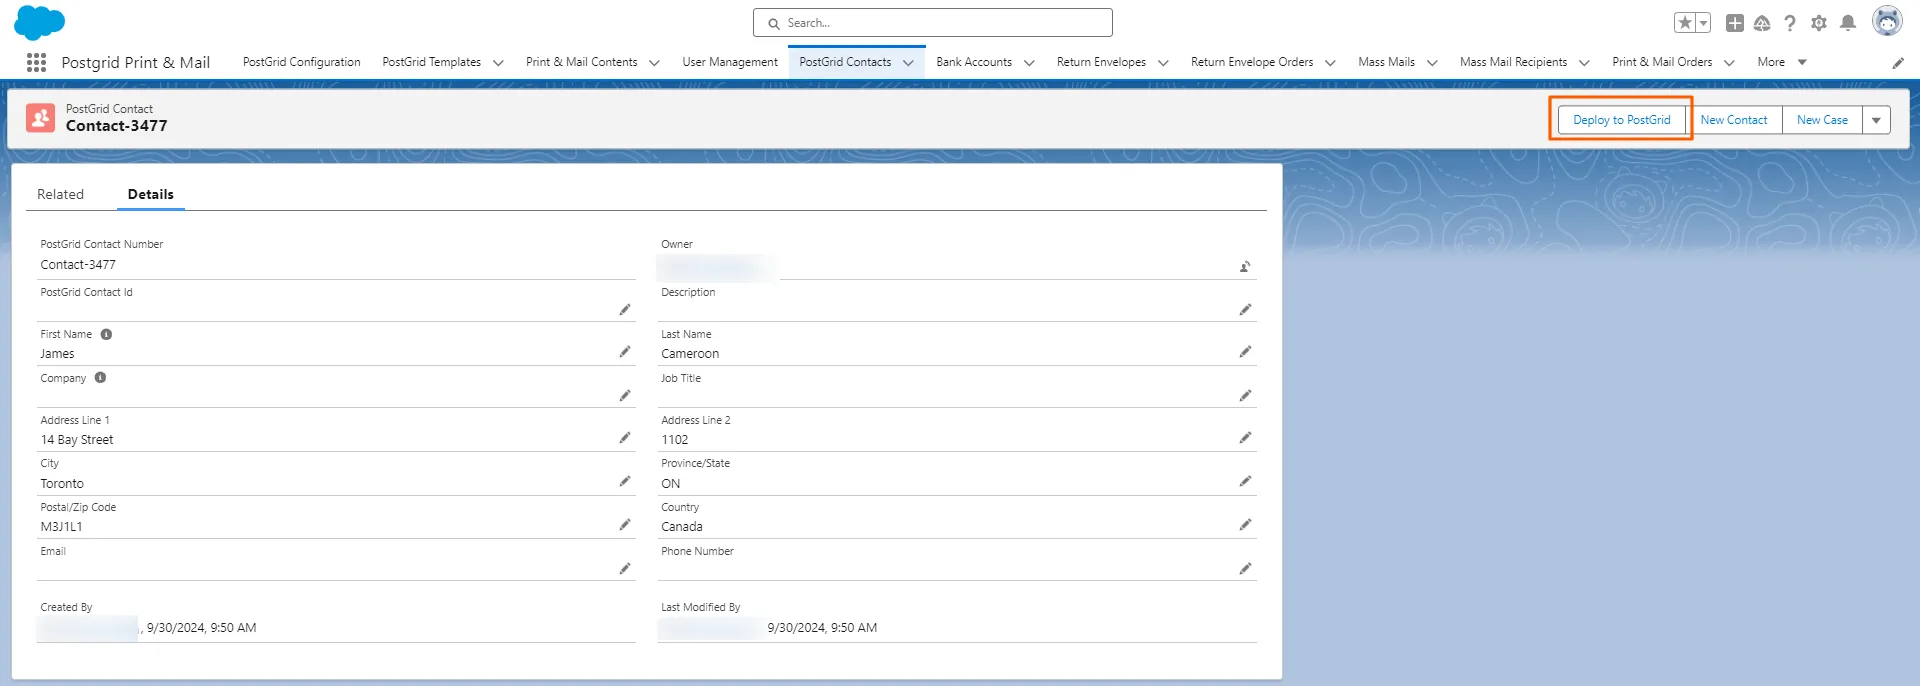Expand the PostGrid Contacts tab dropdown

pos(908,63)
